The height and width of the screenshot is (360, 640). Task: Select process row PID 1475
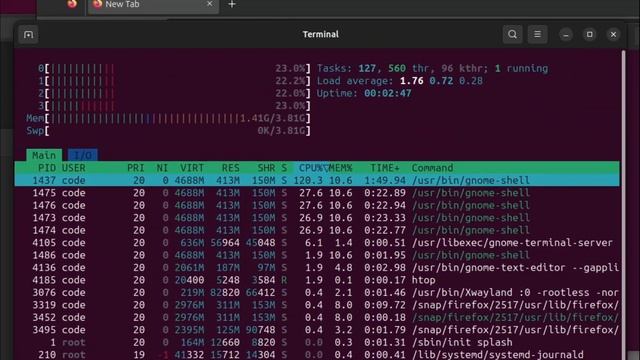317,193
